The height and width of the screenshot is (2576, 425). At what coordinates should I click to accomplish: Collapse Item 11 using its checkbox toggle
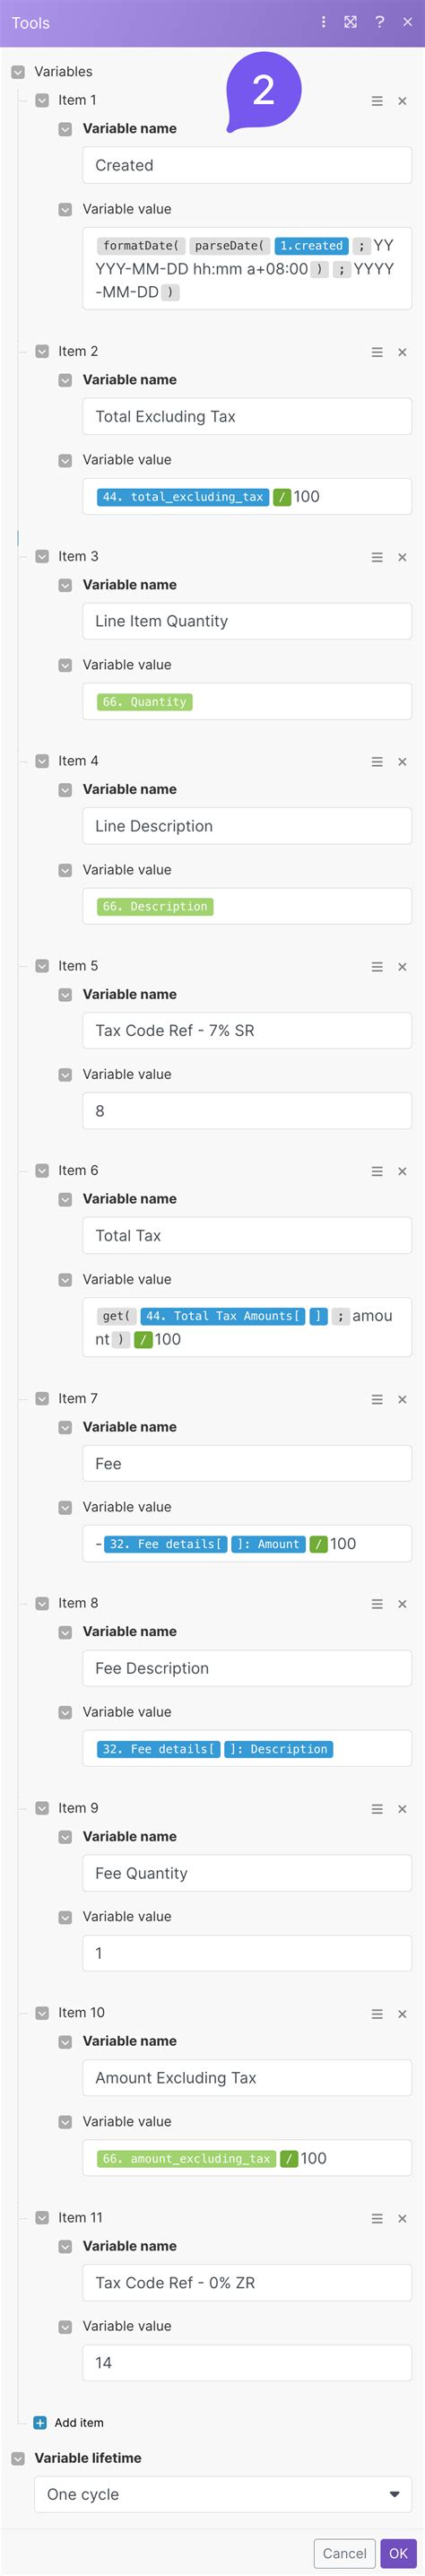point(42,2217)
